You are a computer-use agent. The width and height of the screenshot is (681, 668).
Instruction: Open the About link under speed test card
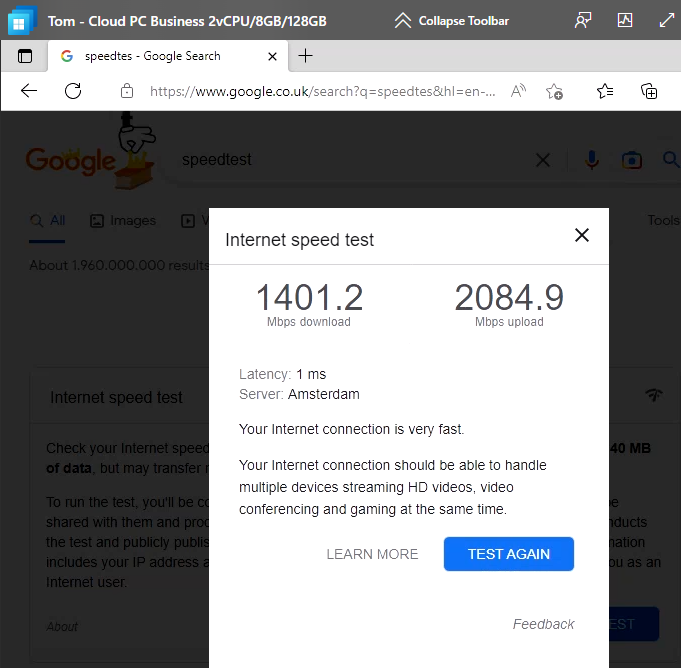pyautogui.click(x=62, y=626)
